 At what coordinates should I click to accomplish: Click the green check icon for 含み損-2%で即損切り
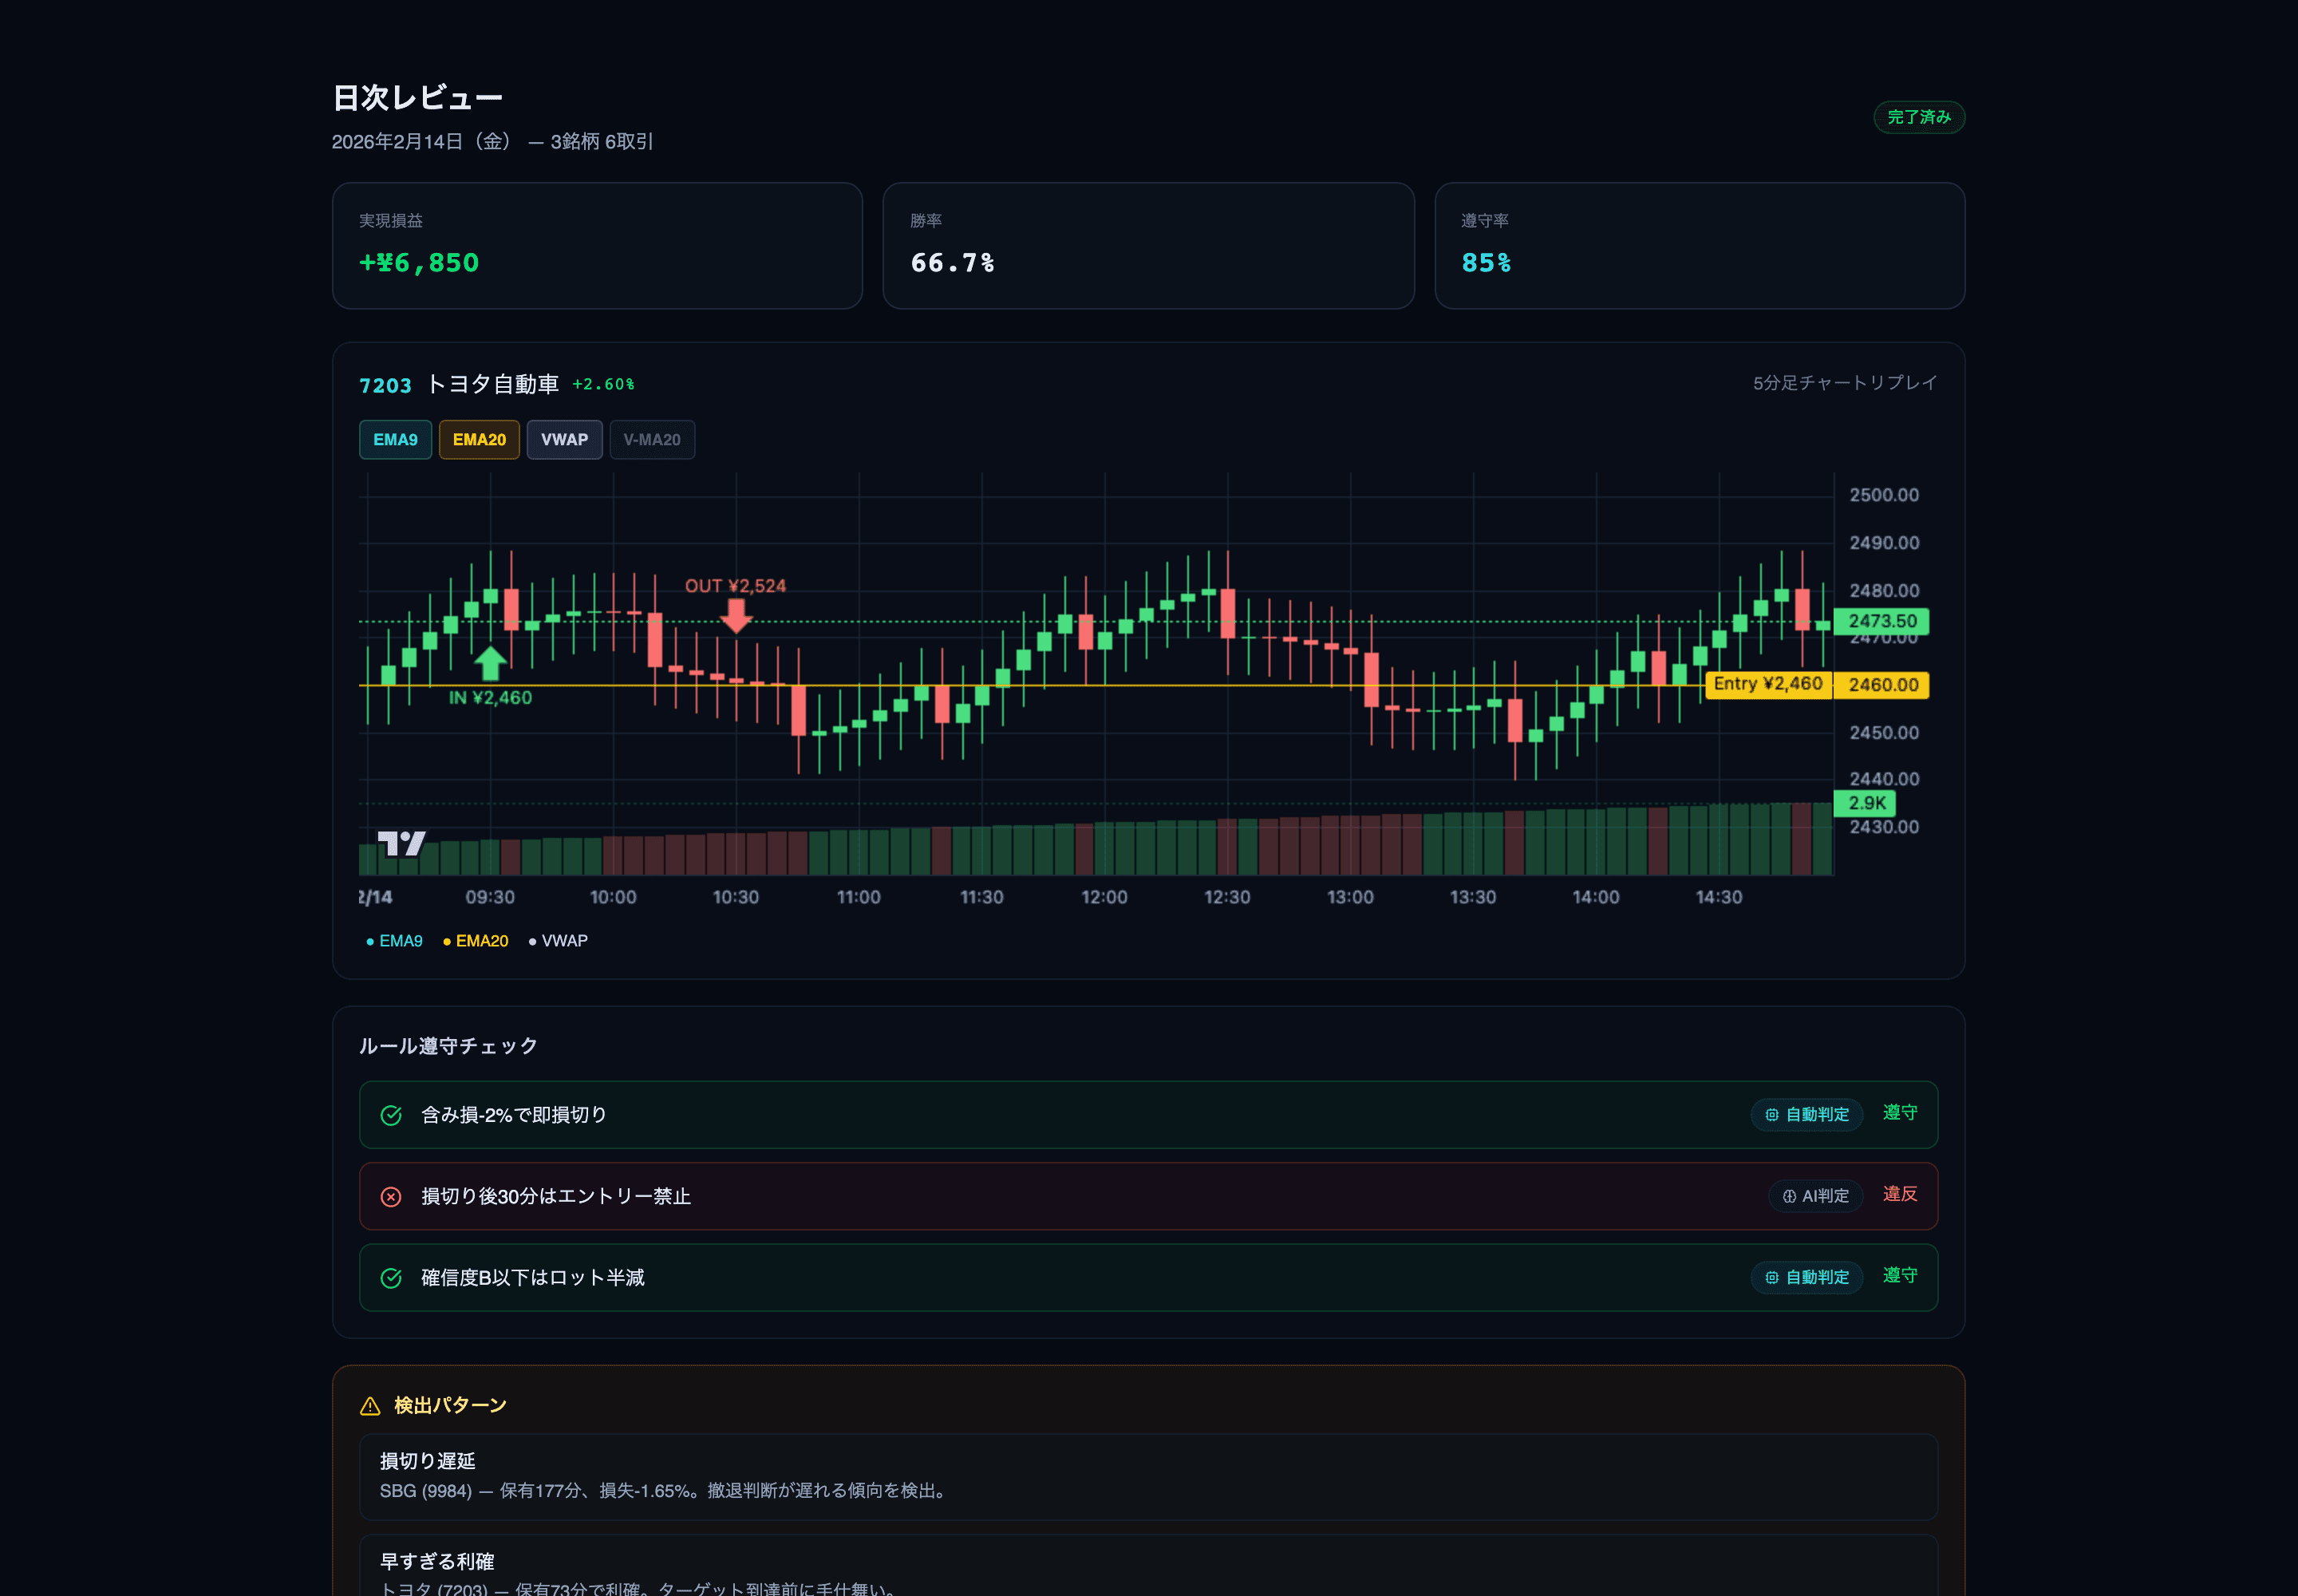point(391,1115)
